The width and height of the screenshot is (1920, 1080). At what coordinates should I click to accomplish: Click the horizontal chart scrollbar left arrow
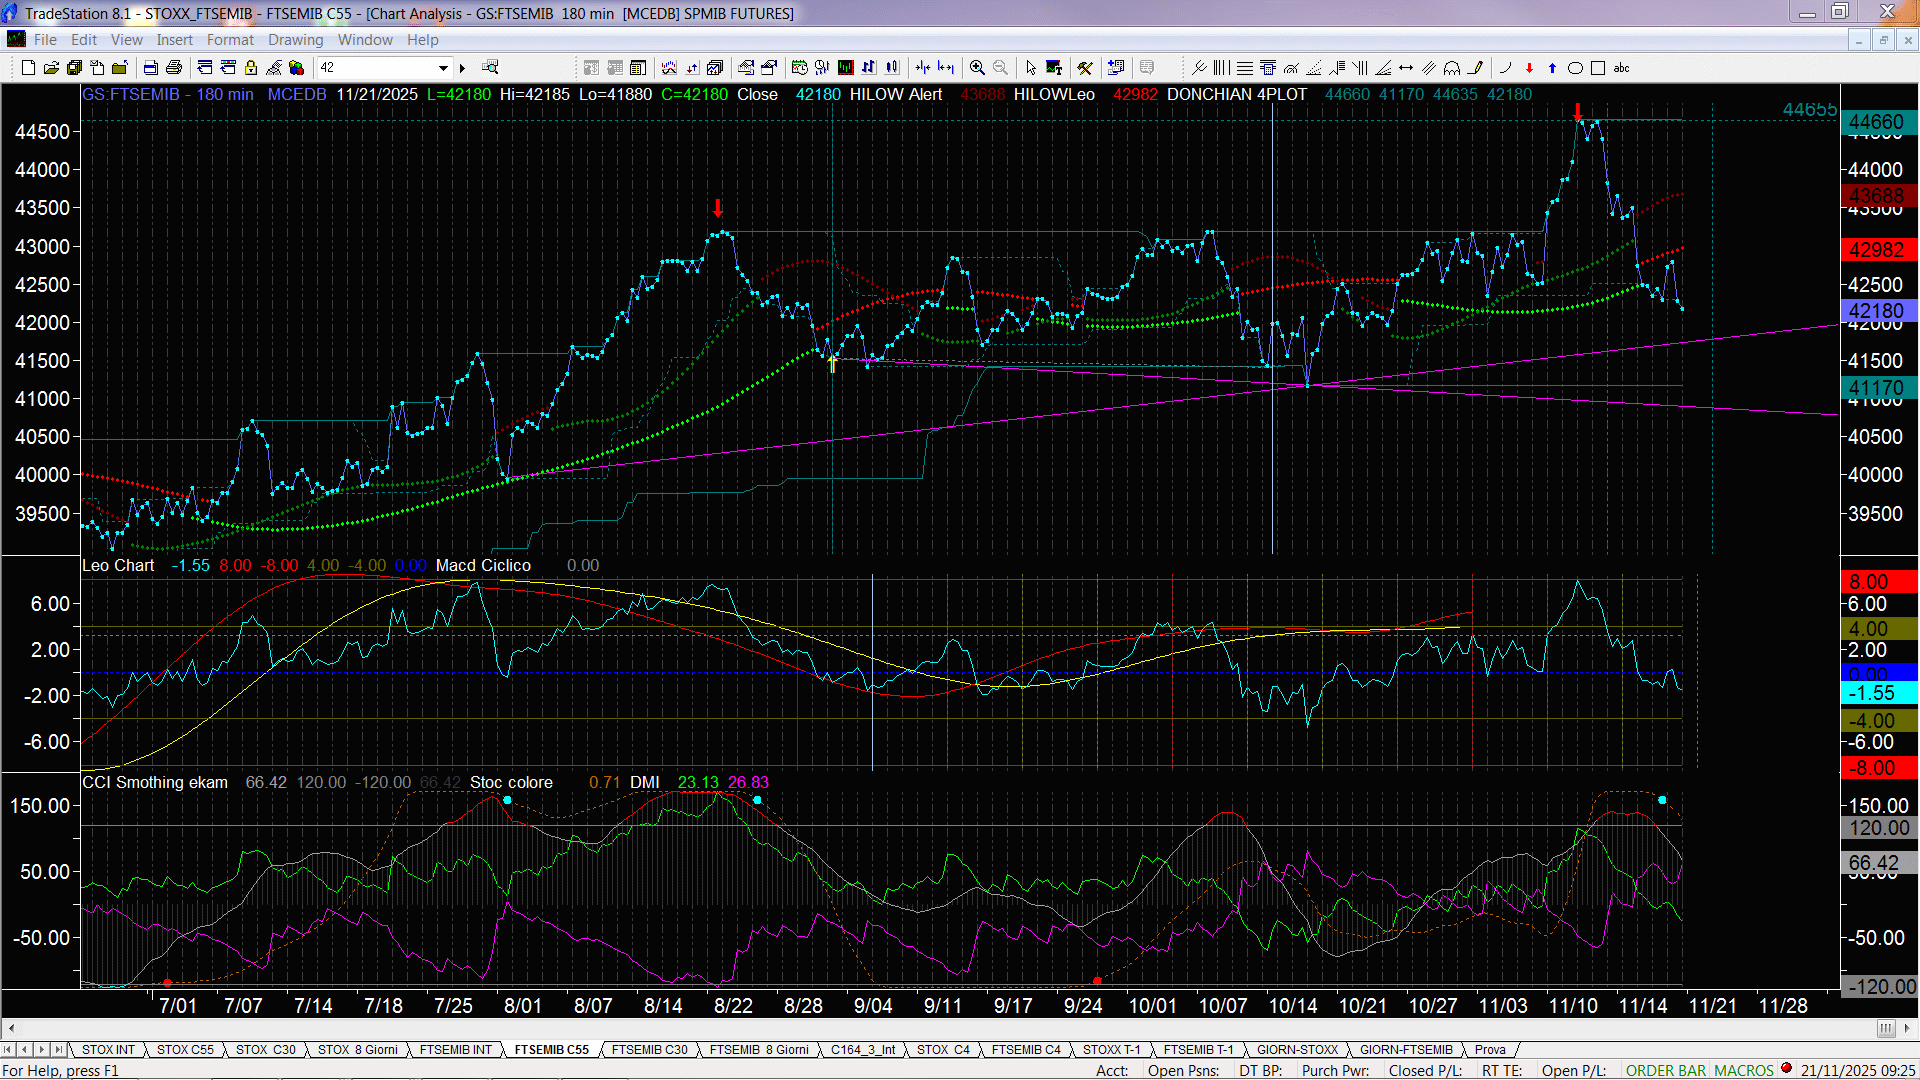click(11, 1028)
